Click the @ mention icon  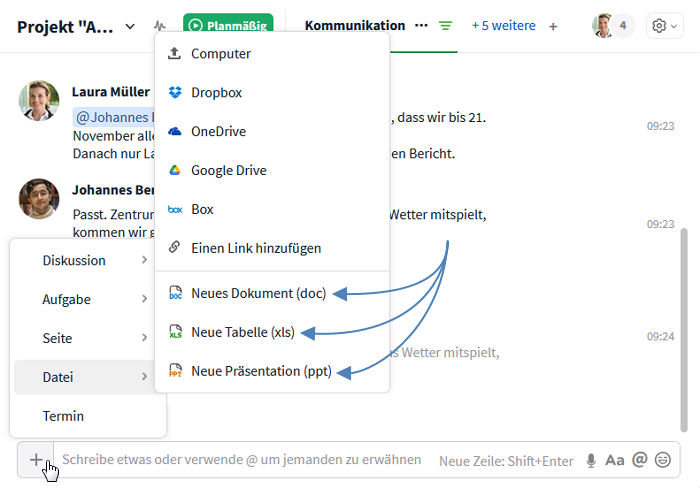click(639, 460)
